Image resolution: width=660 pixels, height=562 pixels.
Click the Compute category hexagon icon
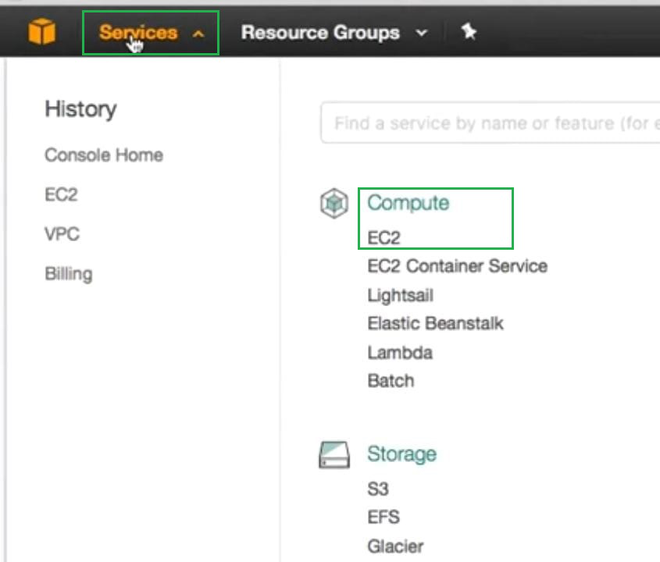tap(333, 204)
